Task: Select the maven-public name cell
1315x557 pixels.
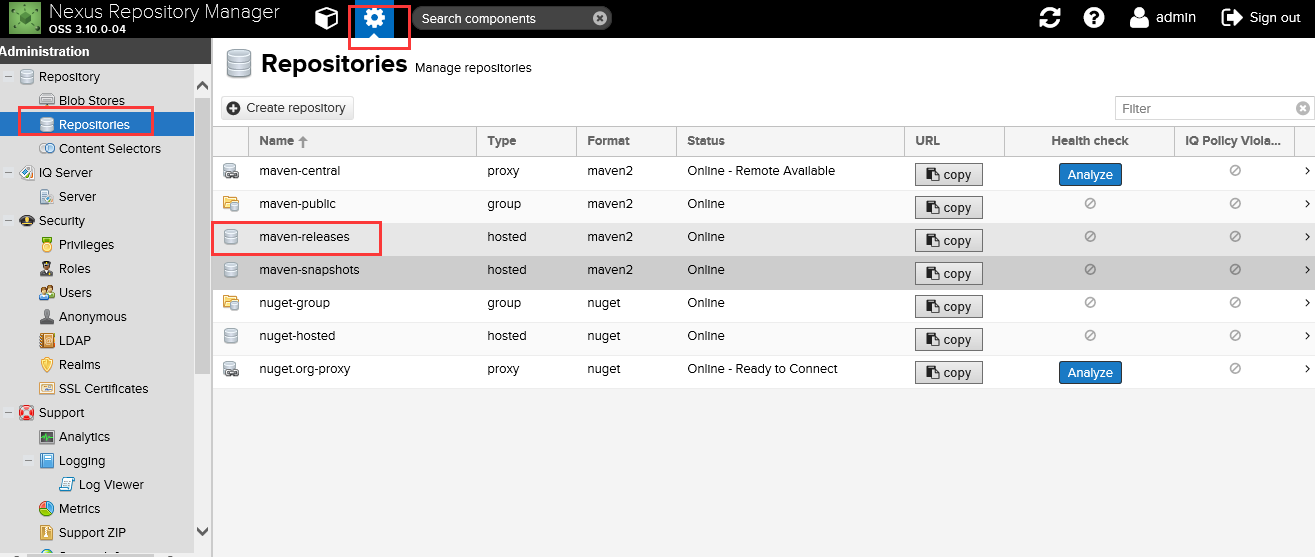Action: tap(362, 204)
